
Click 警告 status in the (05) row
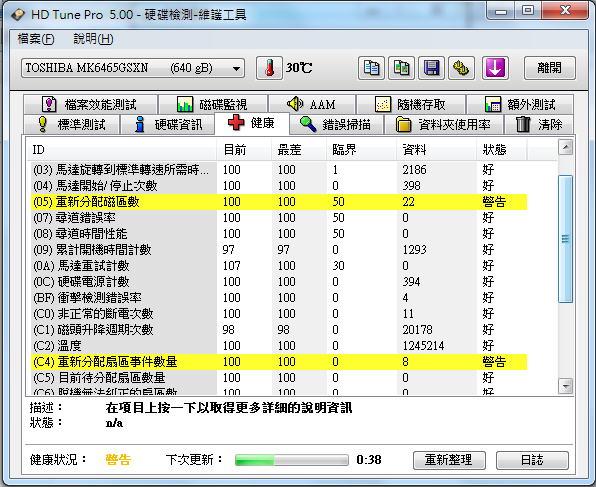pos(494,201)
